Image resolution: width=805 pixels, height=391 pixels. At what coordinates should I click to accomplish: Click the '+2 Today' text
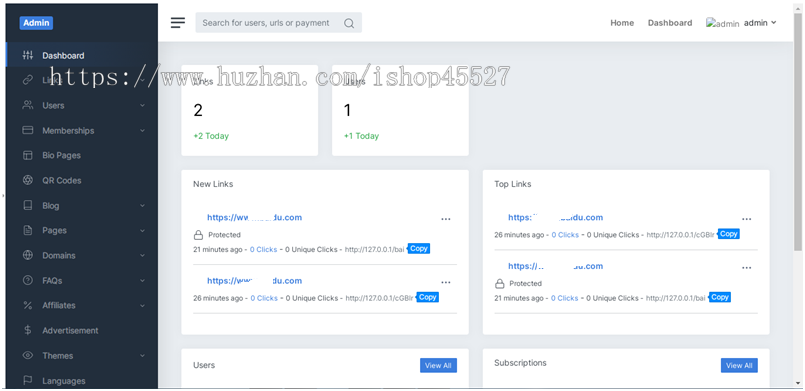click(211, 136)
